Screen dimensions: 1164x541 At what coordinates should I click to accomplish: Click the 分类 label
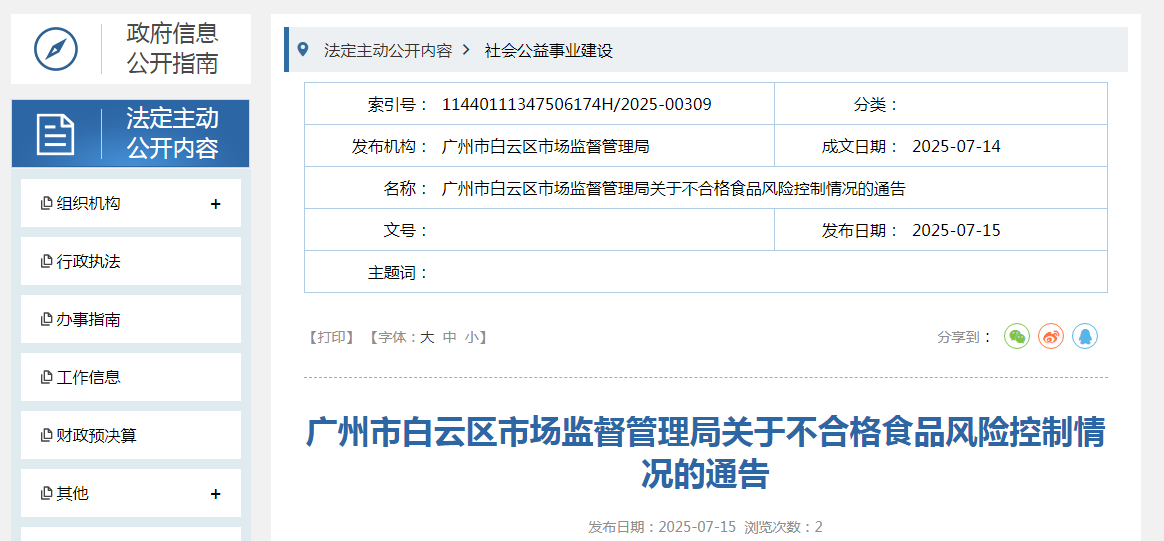(x=877, y=105)
